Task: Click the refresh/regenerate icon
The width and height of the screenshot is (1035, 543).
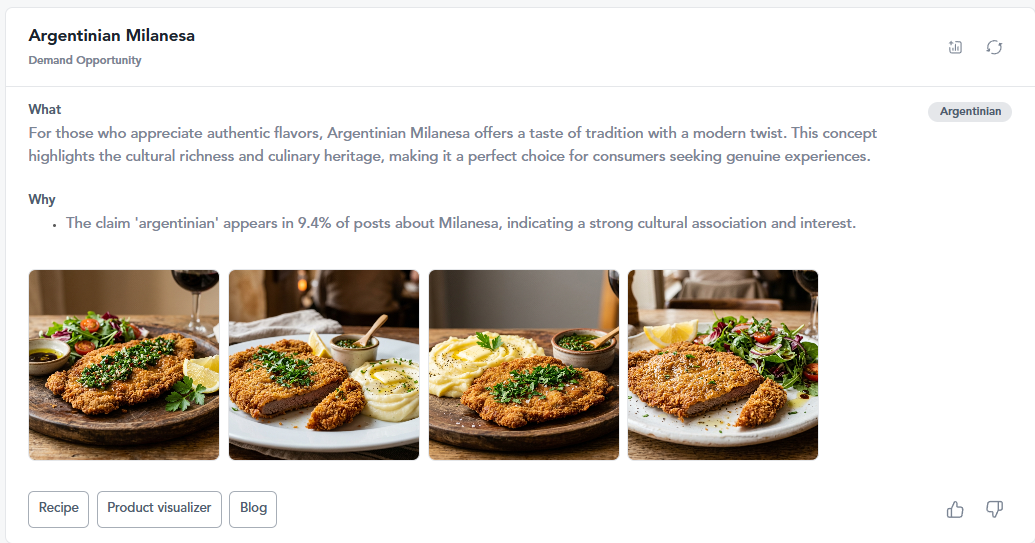Action: click(x=994, y=48)
